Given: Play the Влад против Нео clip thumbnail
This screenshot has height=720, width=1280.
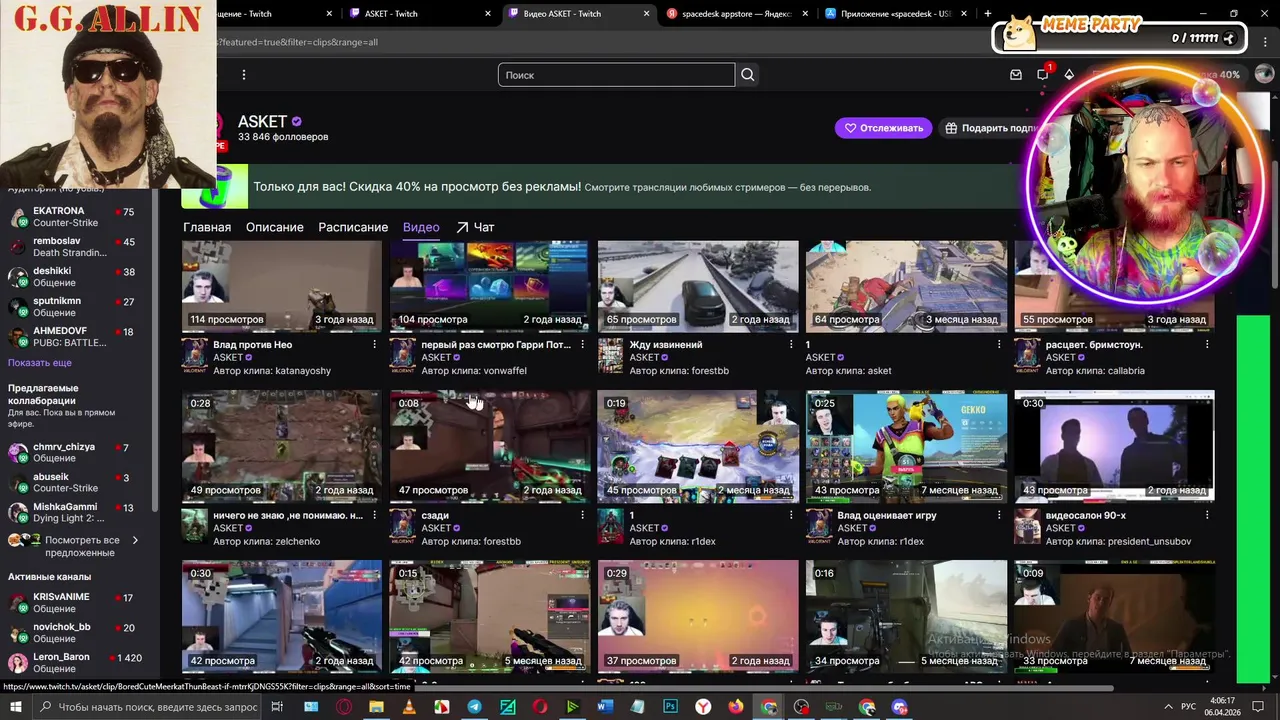Looking at the screenshot, I should coord(282,286).
